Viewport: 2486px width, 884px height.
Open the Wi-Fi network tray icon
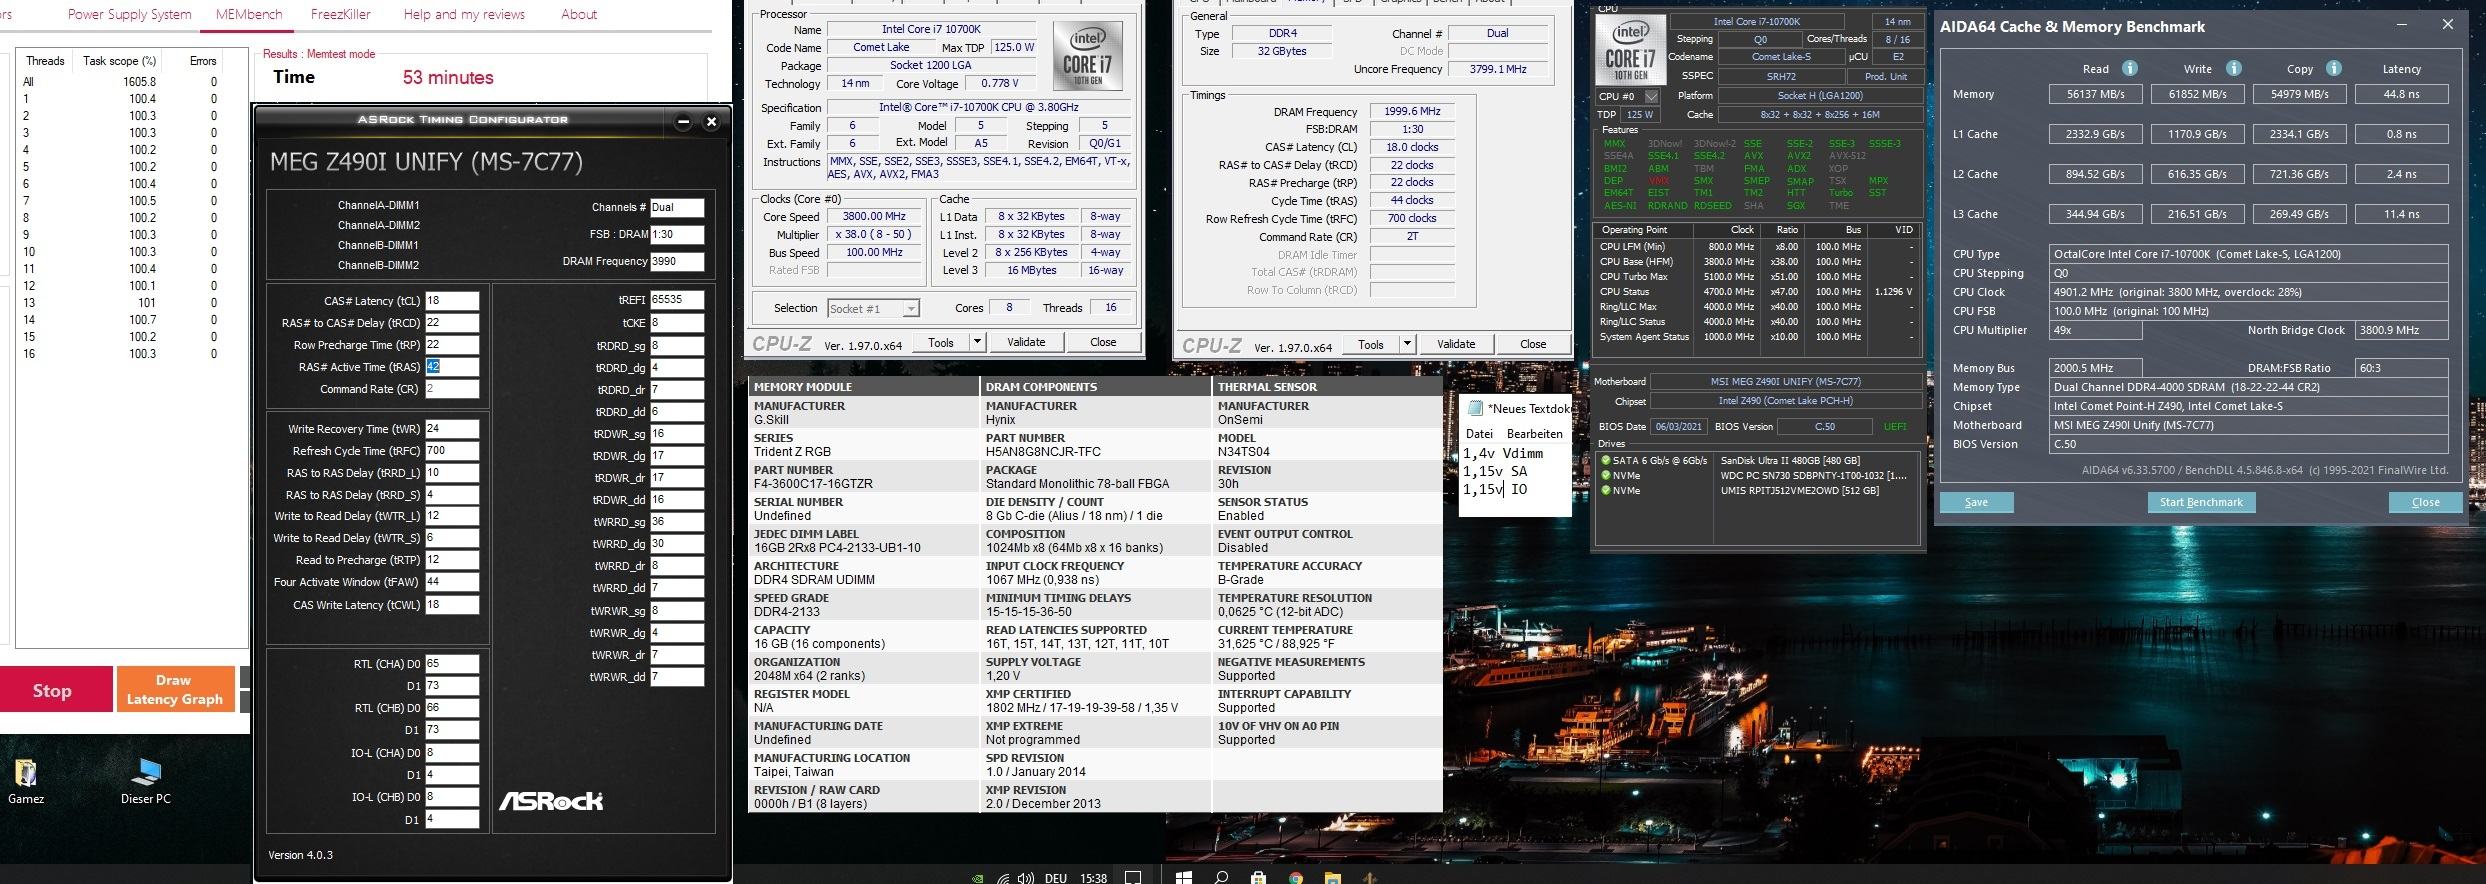1004,878
